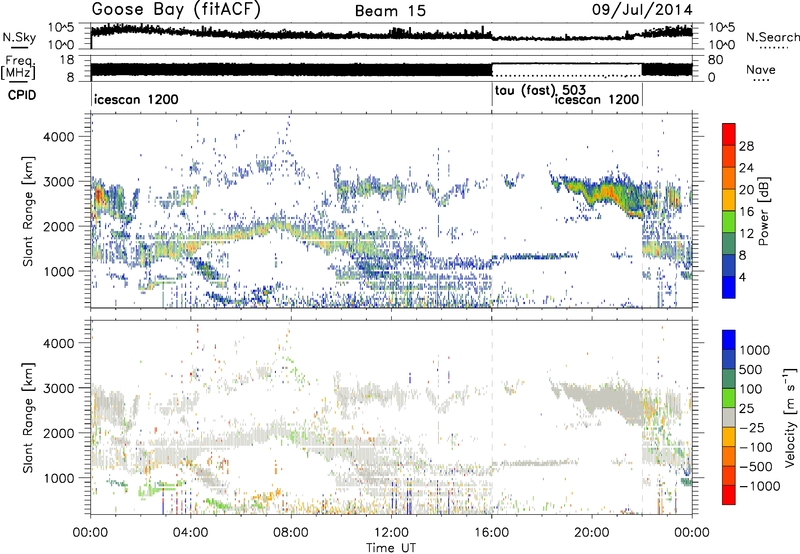Click the 'Power [dB]' color bar label
Screen dimensions: 800x554
tap(763, 211)
